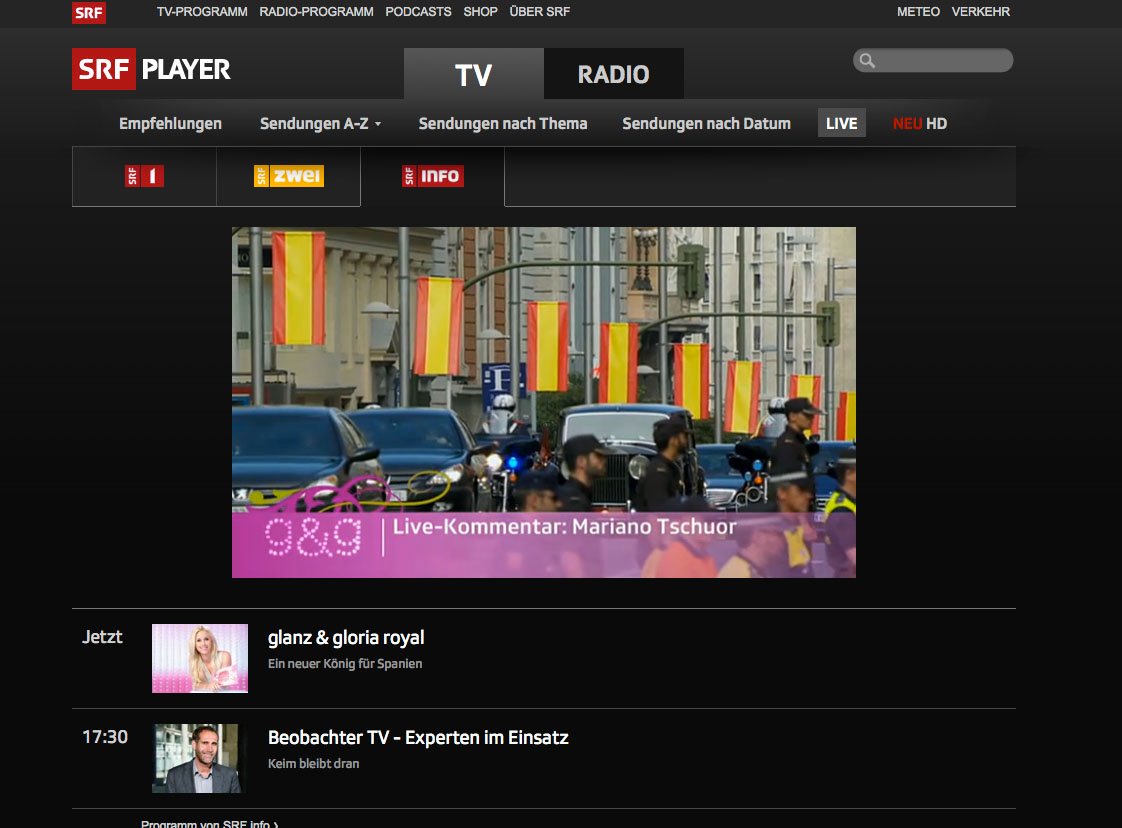Viewport: 1122px width, 828px height.
Task: Open the glanz & gloria royal thumbnail
Action: coord(200,658)
